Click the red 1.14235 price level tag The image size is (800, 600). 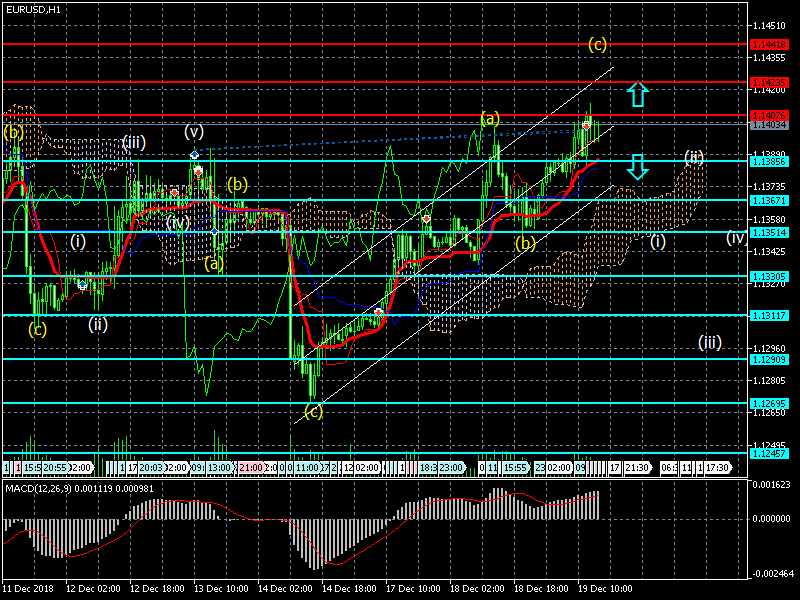click(769, 82)
